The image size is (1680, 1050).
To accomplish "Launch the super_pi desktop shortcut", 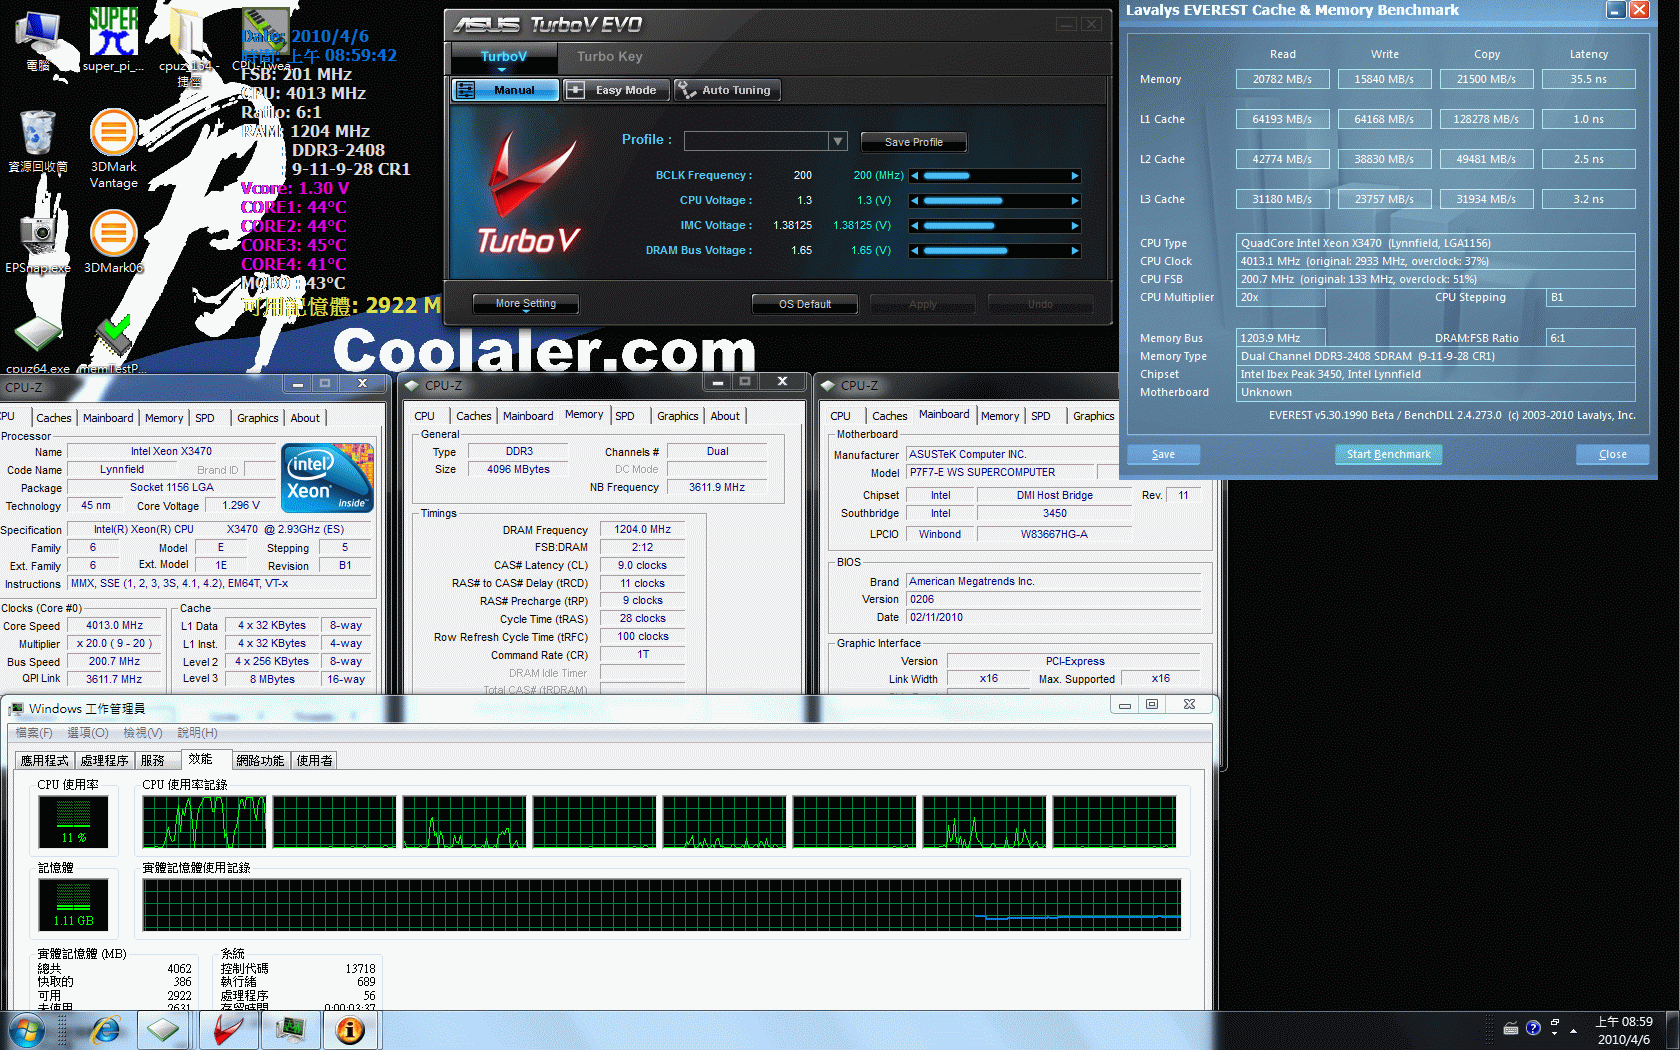I will (x=113, y=38).
